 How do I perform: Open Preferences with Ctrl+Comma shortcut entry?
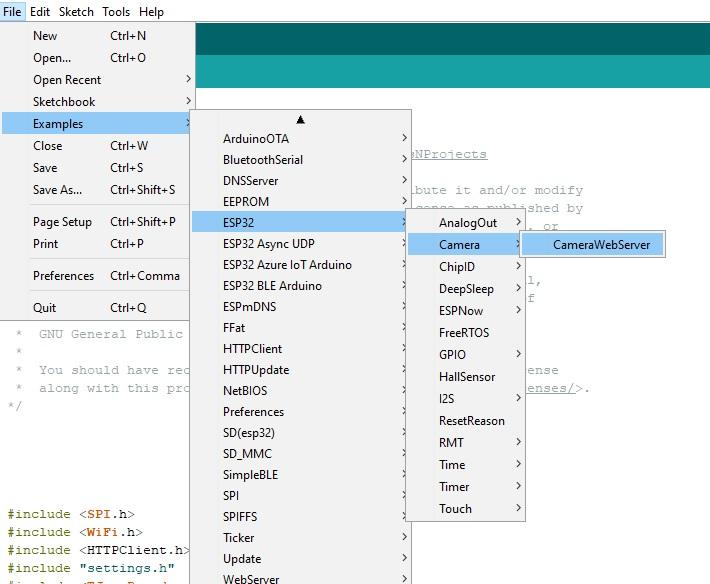pyautogui.click(x=97, y=276)
